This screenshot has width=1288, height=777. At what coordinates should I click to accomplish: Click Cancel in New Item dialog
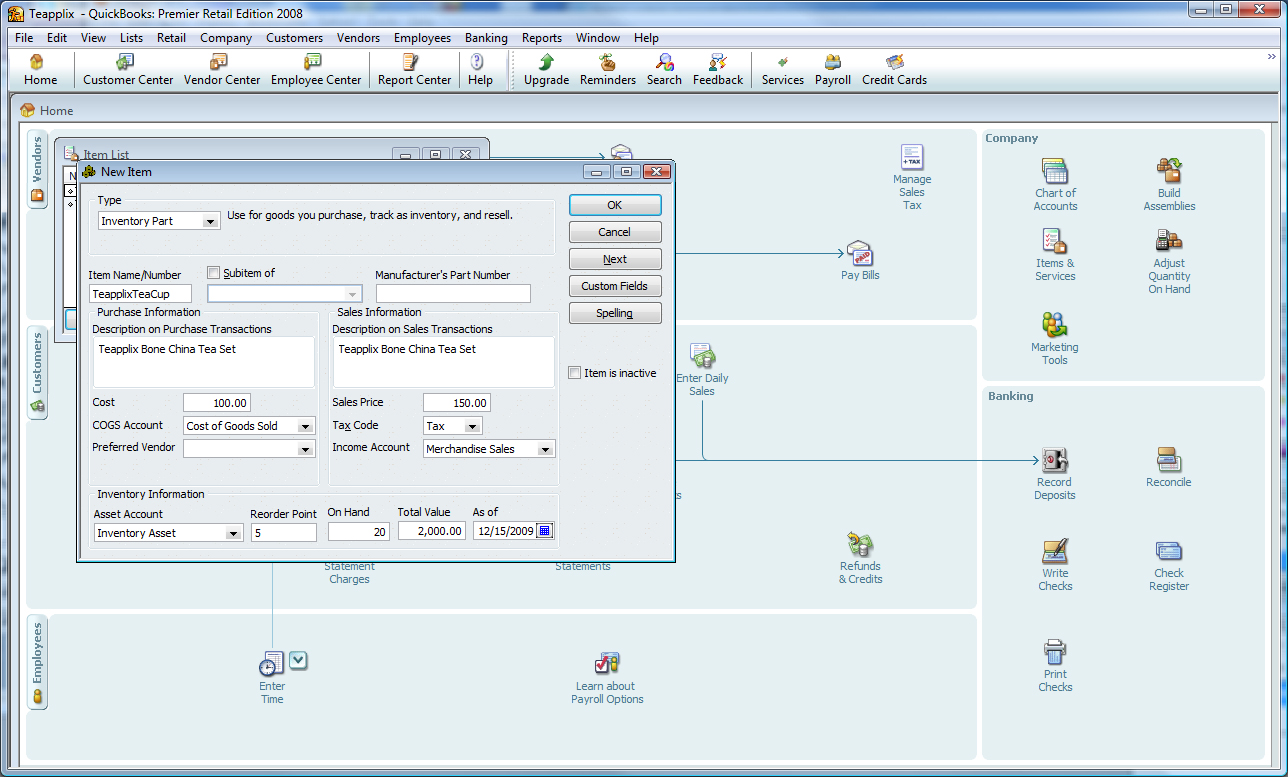click(615, 232)
